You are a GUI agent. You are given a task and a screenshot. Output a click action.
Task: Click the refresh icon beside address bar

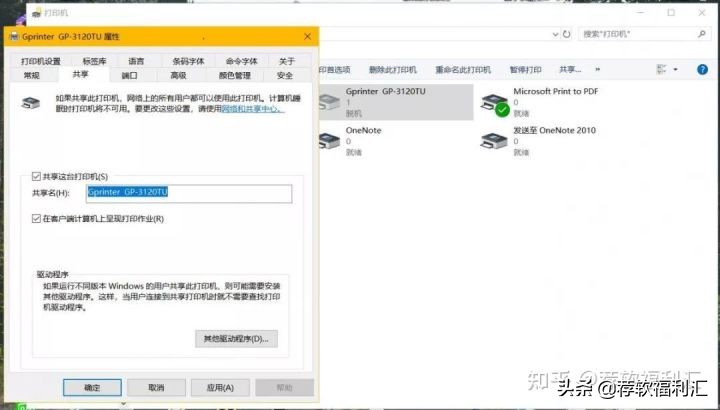(567, 34)
